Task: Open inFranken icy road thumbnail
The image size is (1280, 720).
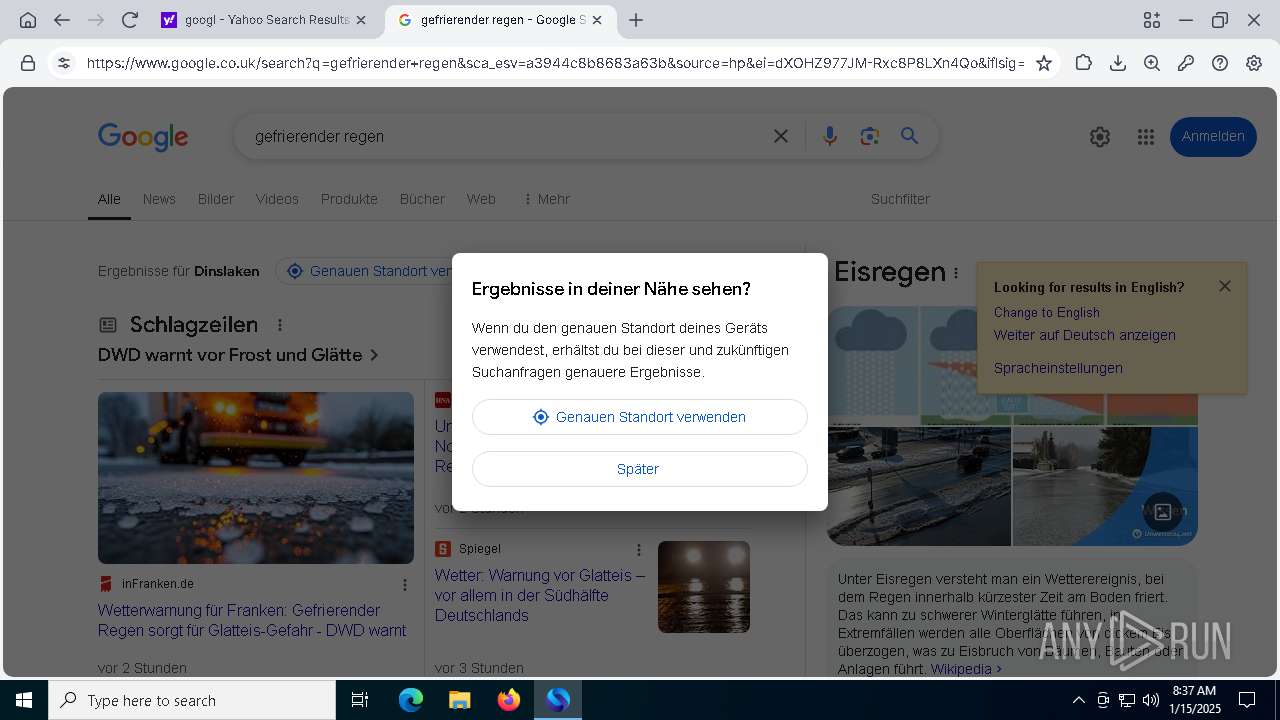Action: 256,478
